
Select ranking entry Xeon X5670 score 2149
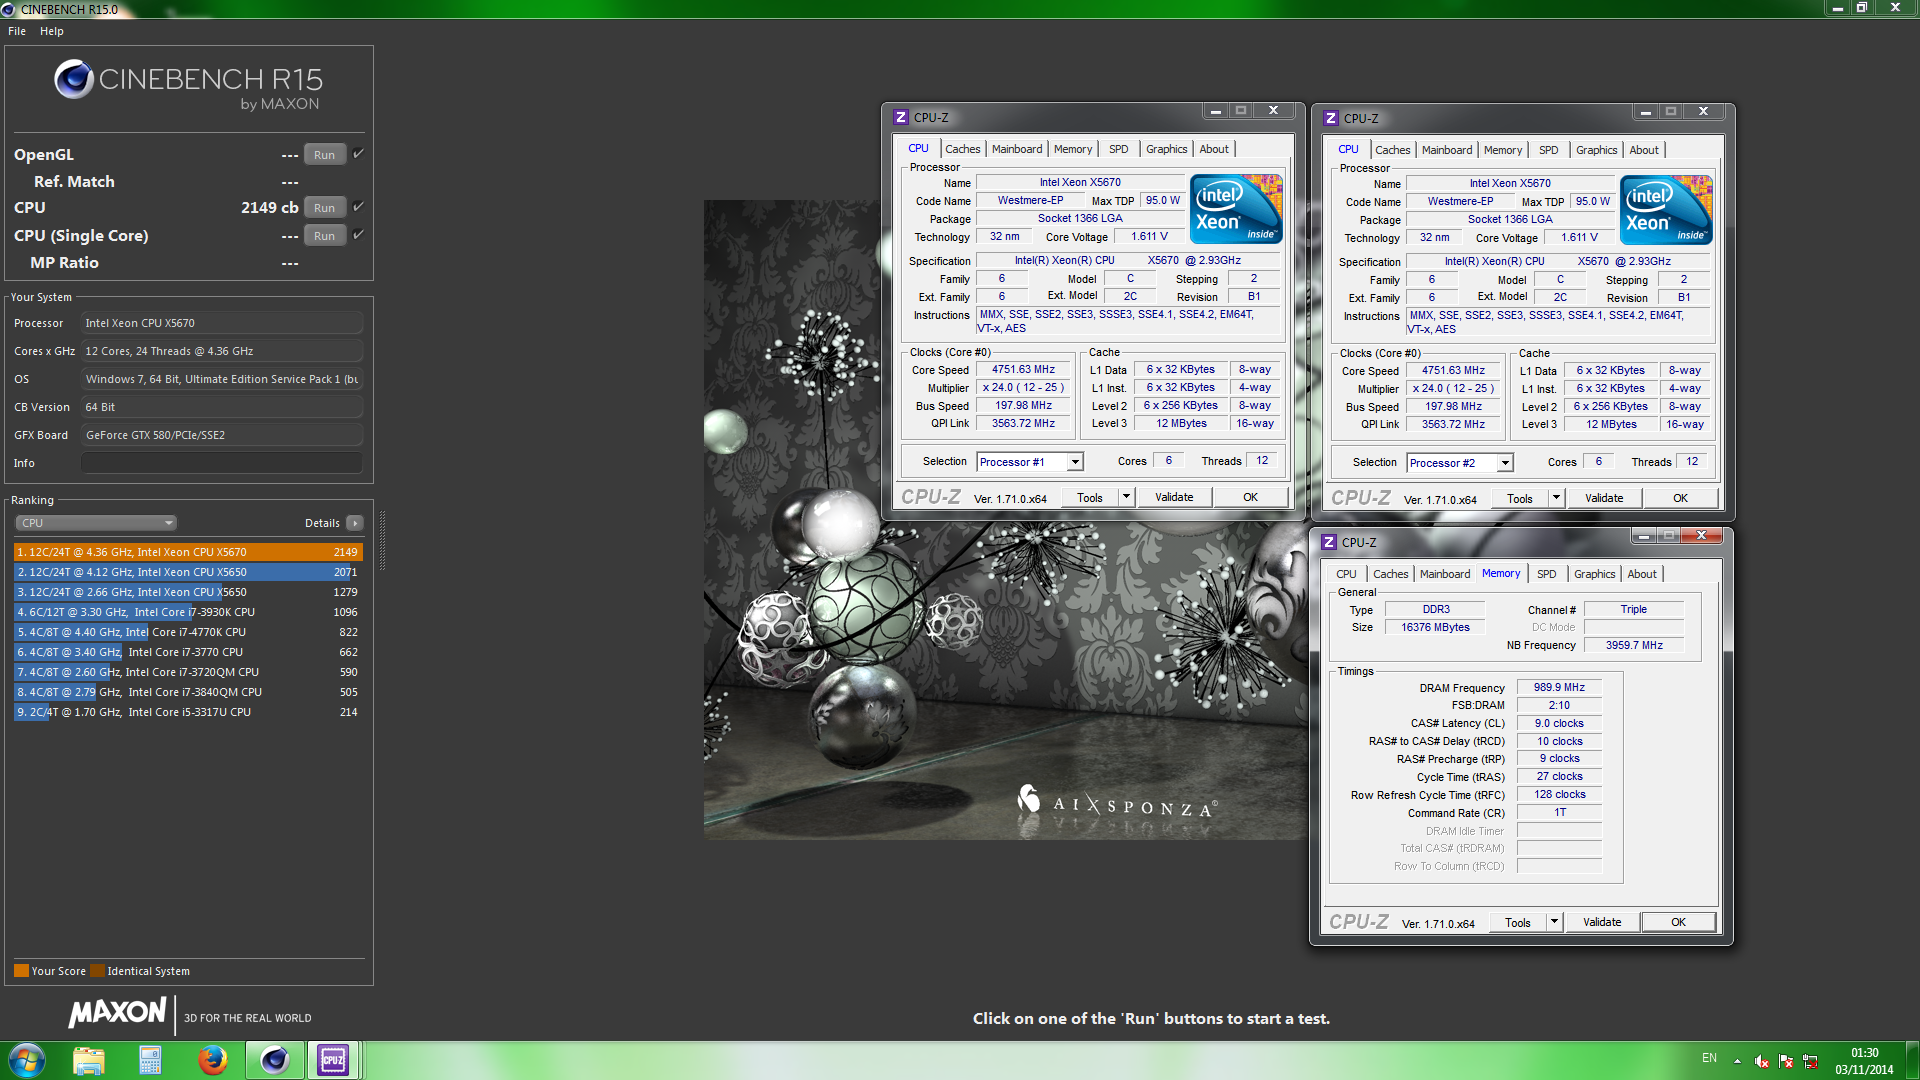(x=188, y=552)
